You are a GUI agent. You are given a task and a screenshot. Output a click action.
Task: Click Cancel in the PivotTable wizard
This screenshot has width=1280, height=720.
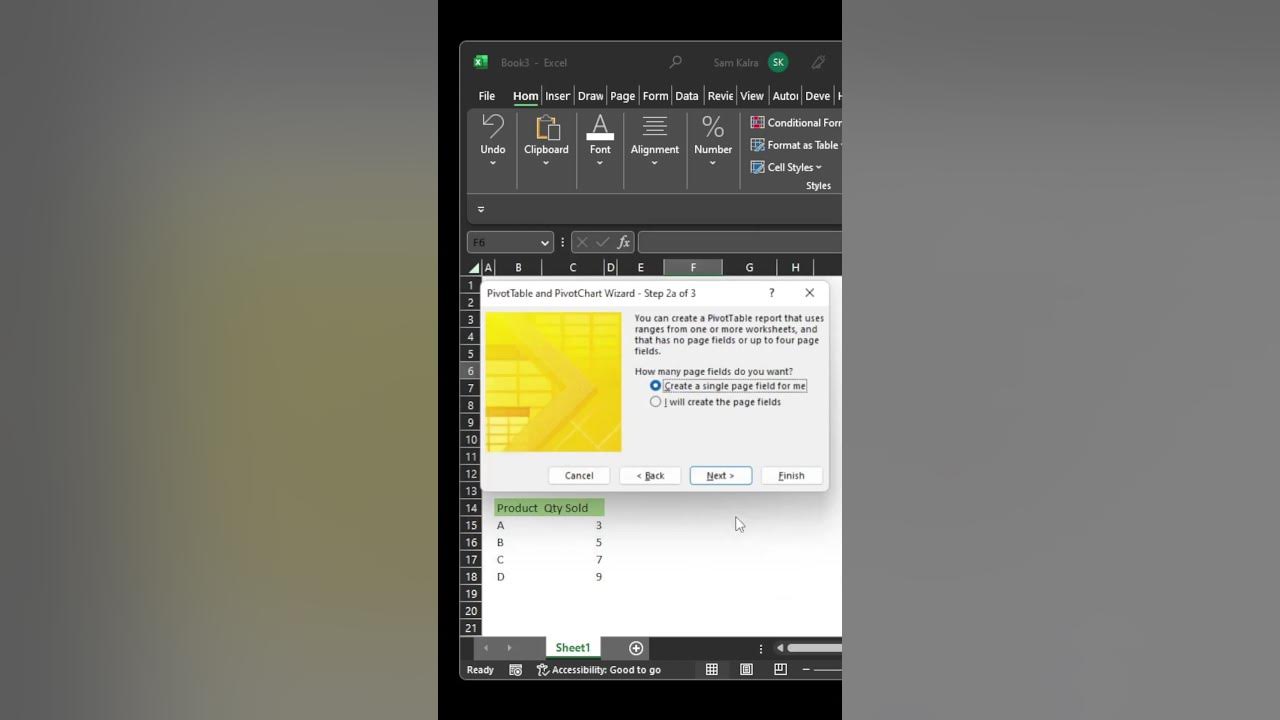coord(579,476)
